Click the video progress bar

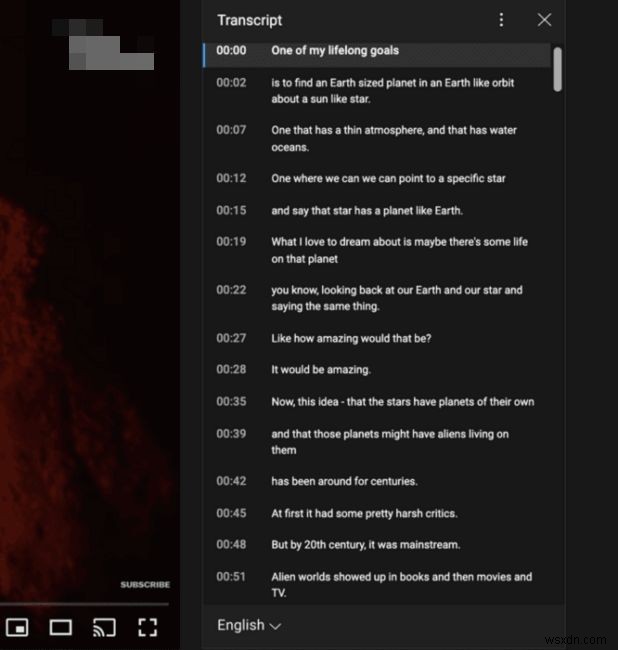[84, 604]
